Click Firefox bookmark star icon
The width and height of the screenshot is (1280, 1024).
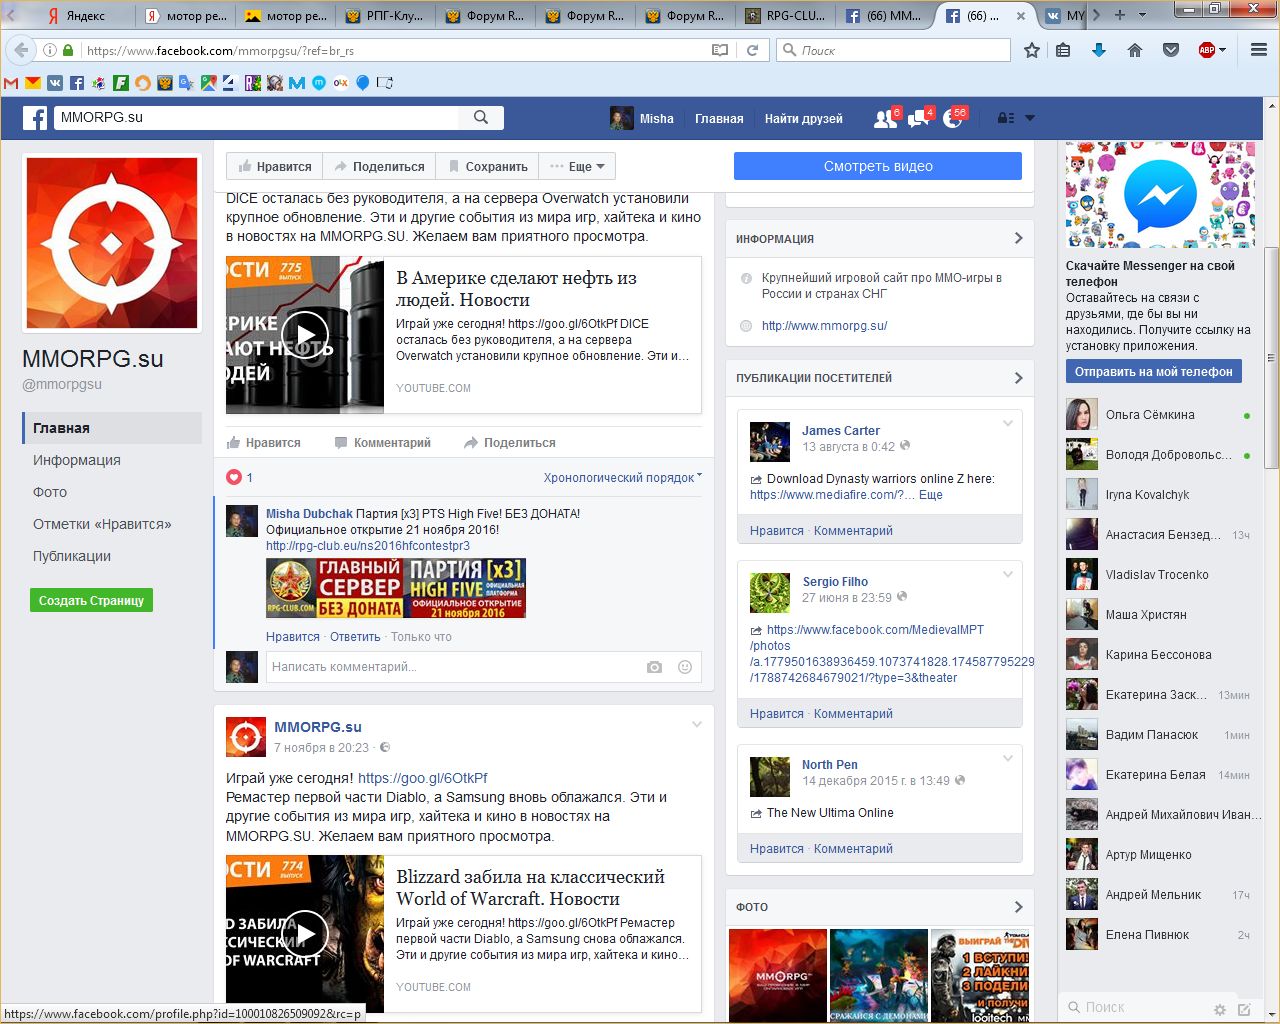tap(1032, 50)
